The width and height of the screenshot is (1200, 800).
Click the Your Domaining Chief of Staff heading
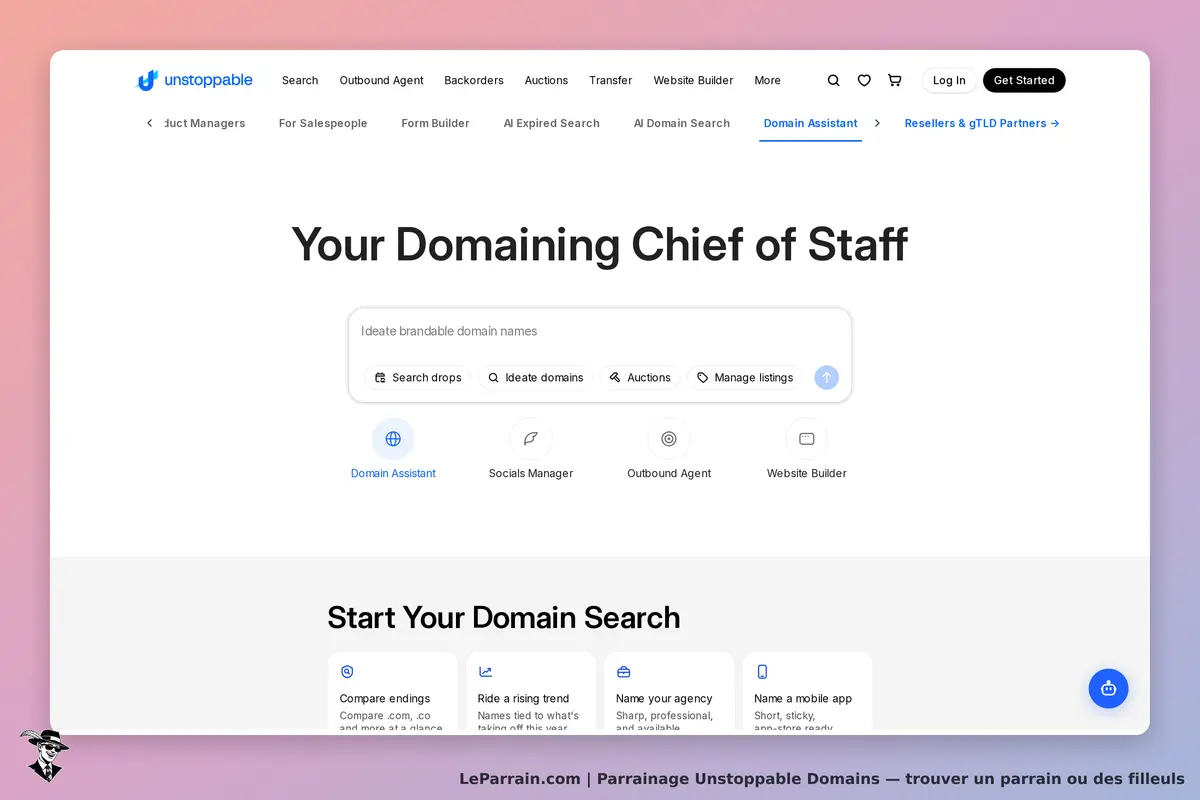pos(600,245)
